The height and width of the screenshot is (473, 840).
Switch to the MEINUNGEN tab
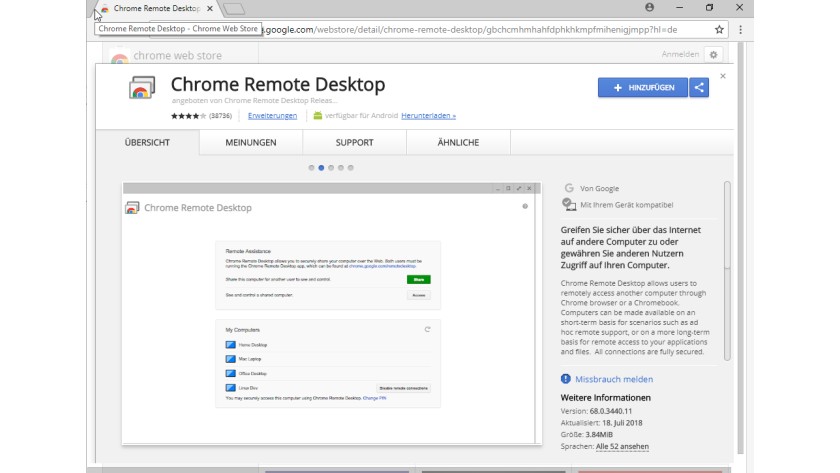pos(251,142)
